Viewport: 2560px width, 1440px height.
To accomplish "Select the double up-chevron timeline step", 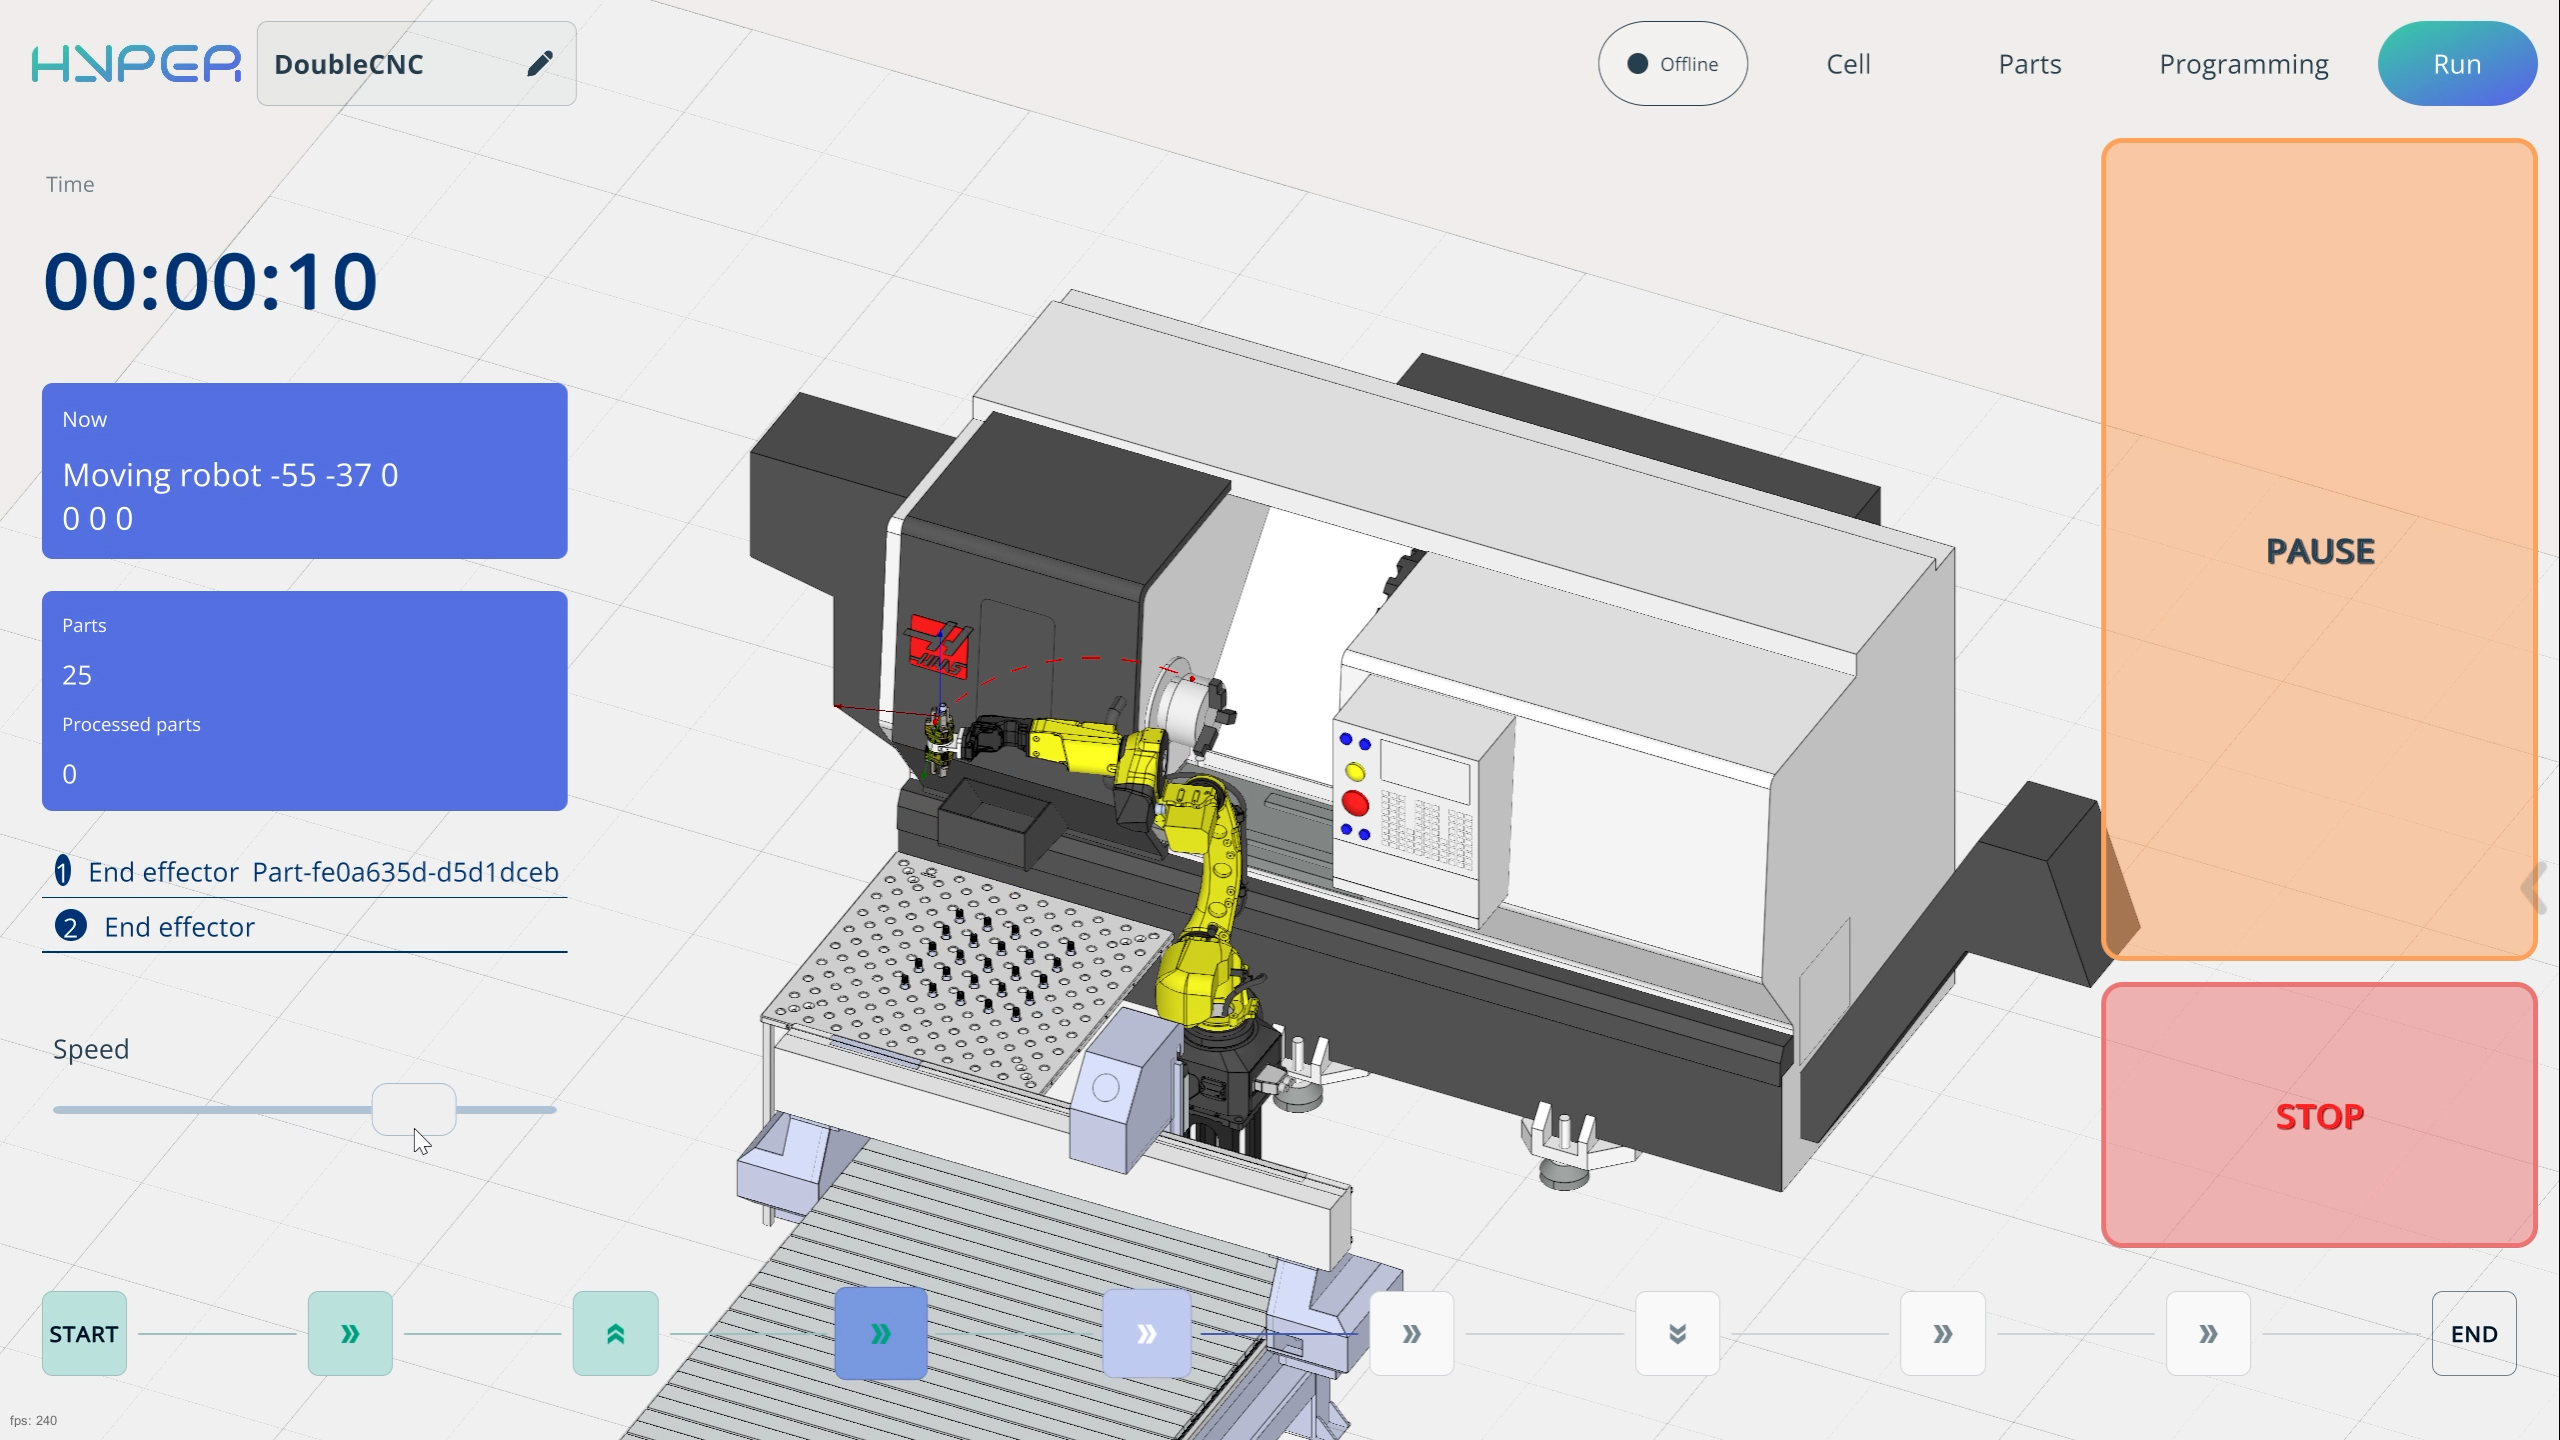I will [x=615, y=1333].
